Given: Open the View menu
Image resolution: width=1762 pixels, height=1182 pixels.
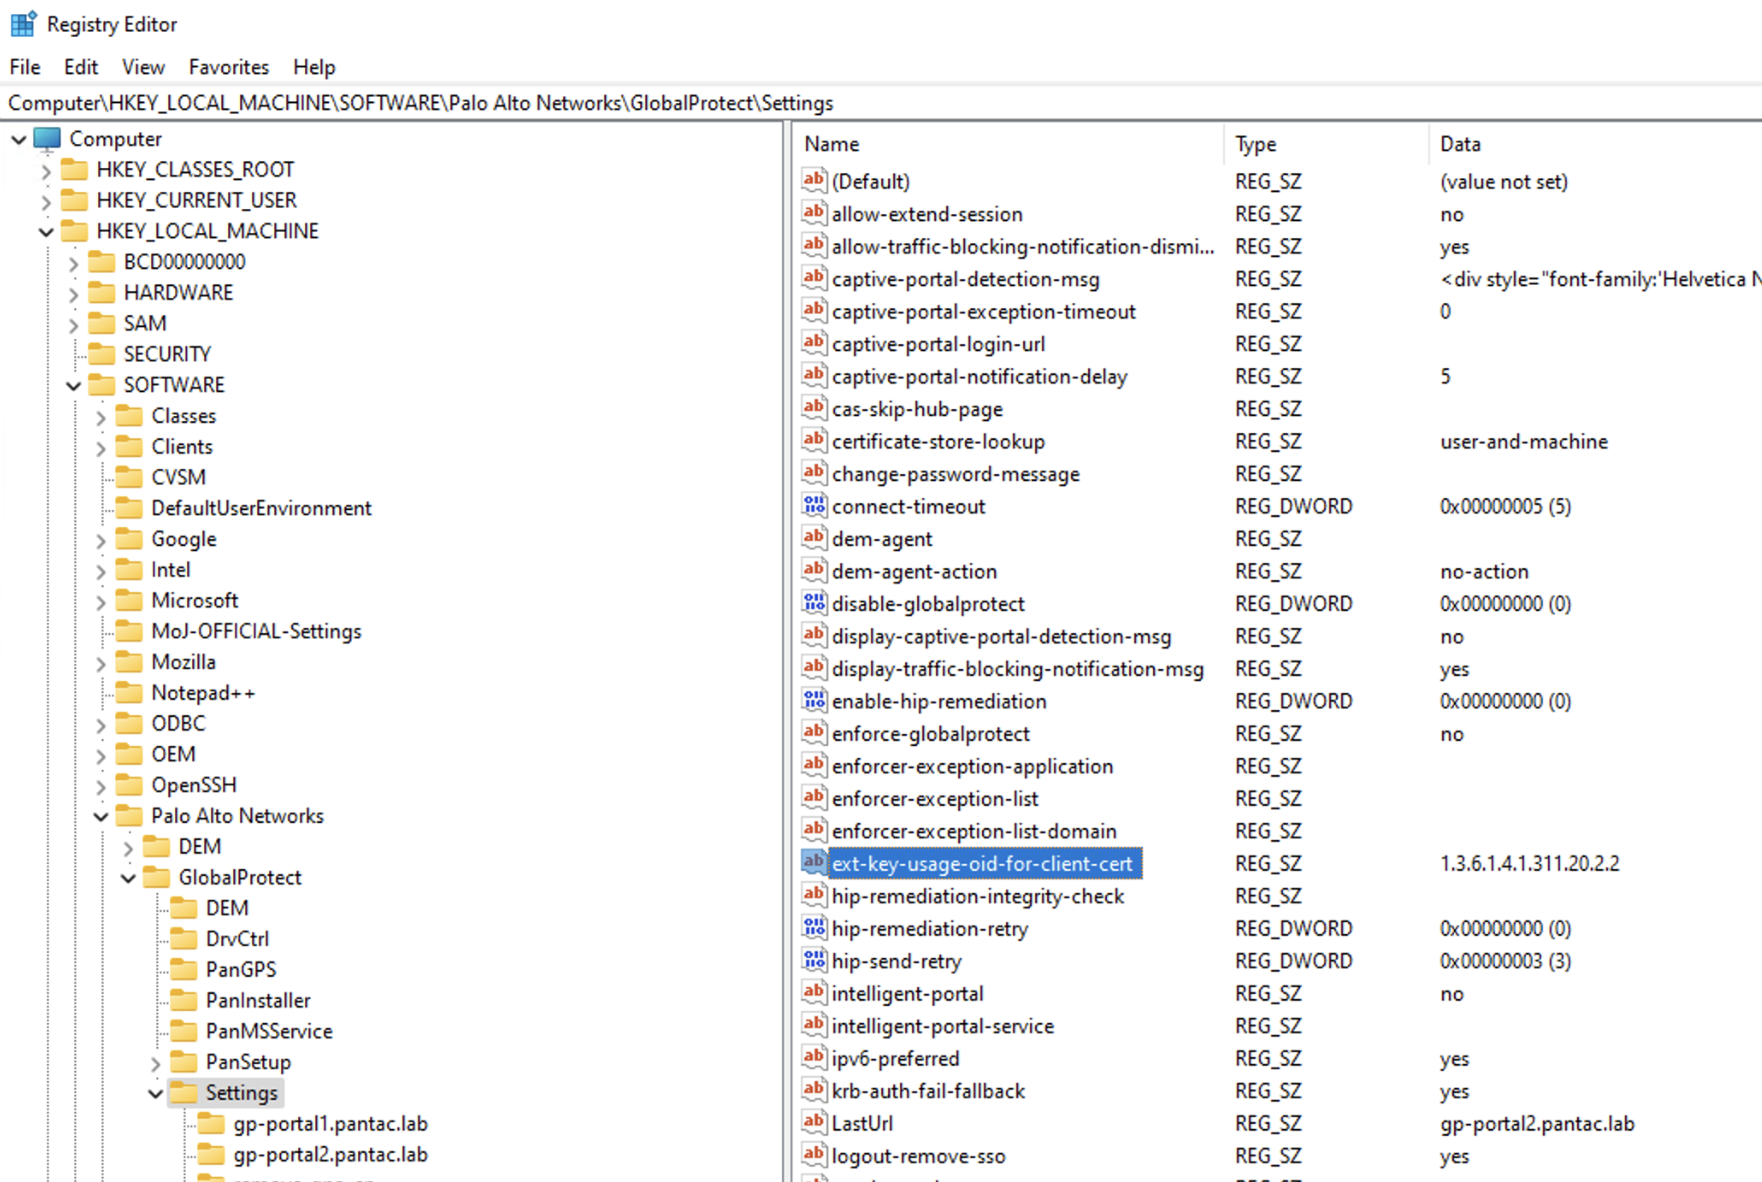Looking at the screenshot, I should click(143, 66).
